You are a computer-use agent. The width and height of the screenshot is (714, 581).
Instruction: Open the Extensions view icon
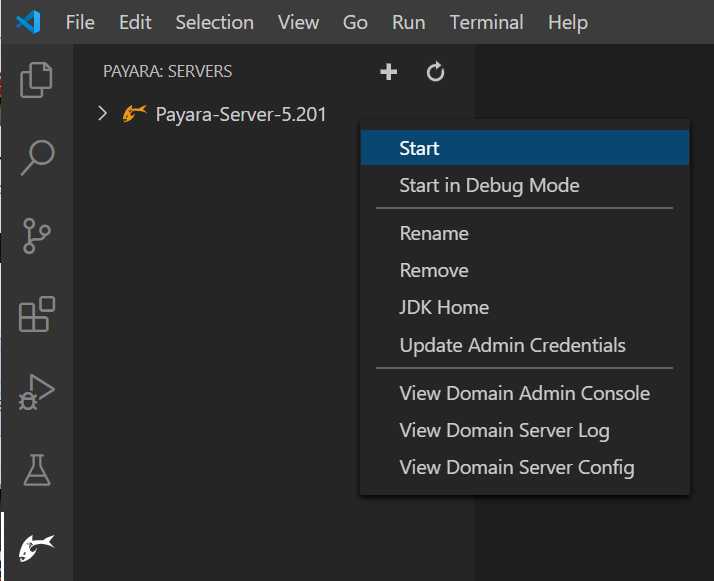click(x=37, y=314)
